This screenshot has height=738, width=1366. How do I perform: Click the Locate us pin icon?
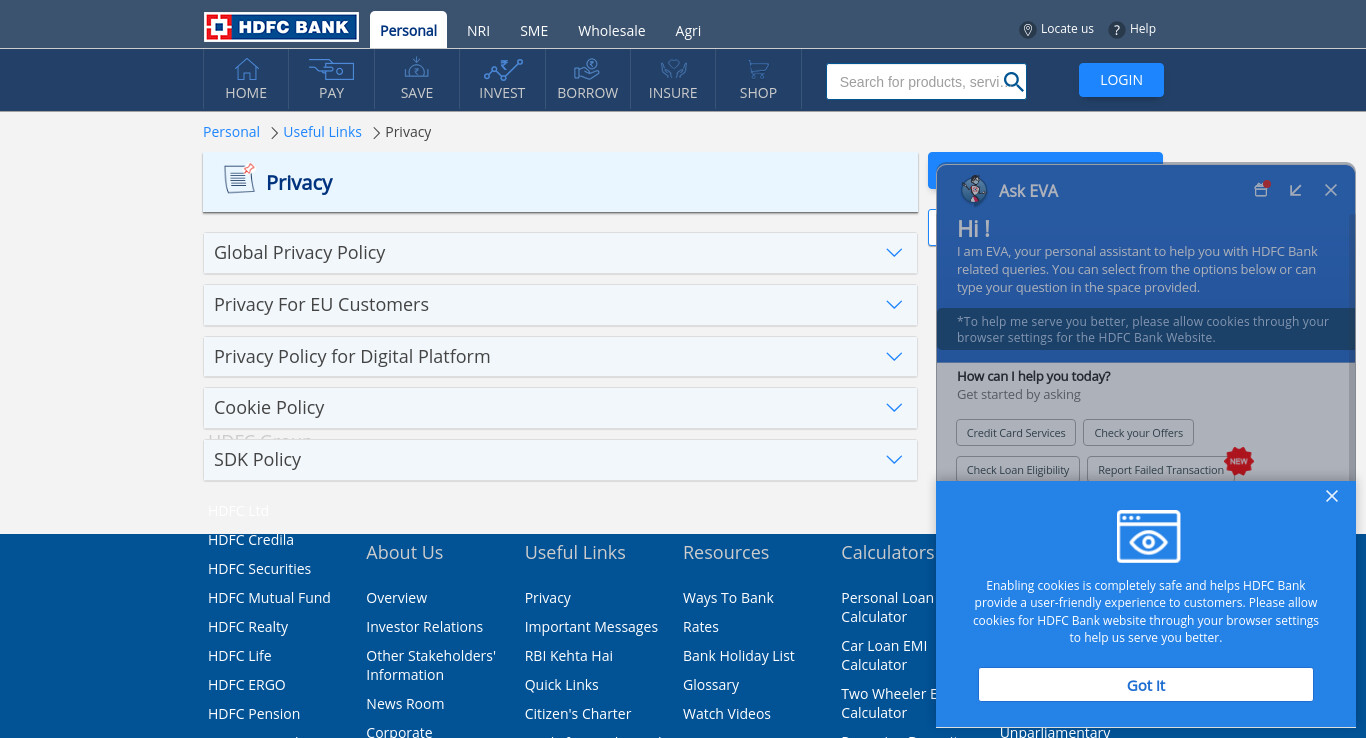1027,30
